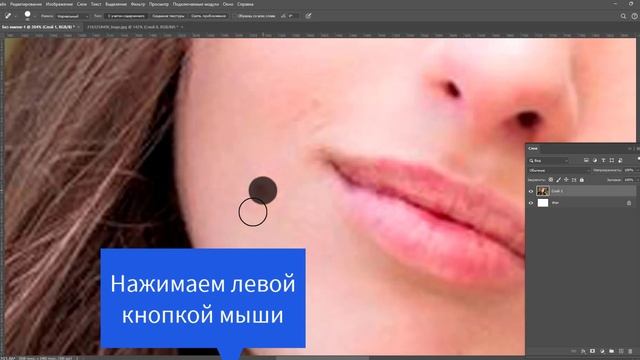This screenshot has height=360, width=640.
Task: Click the pressure-for-size icon in options bar
Action: (308, 16)
